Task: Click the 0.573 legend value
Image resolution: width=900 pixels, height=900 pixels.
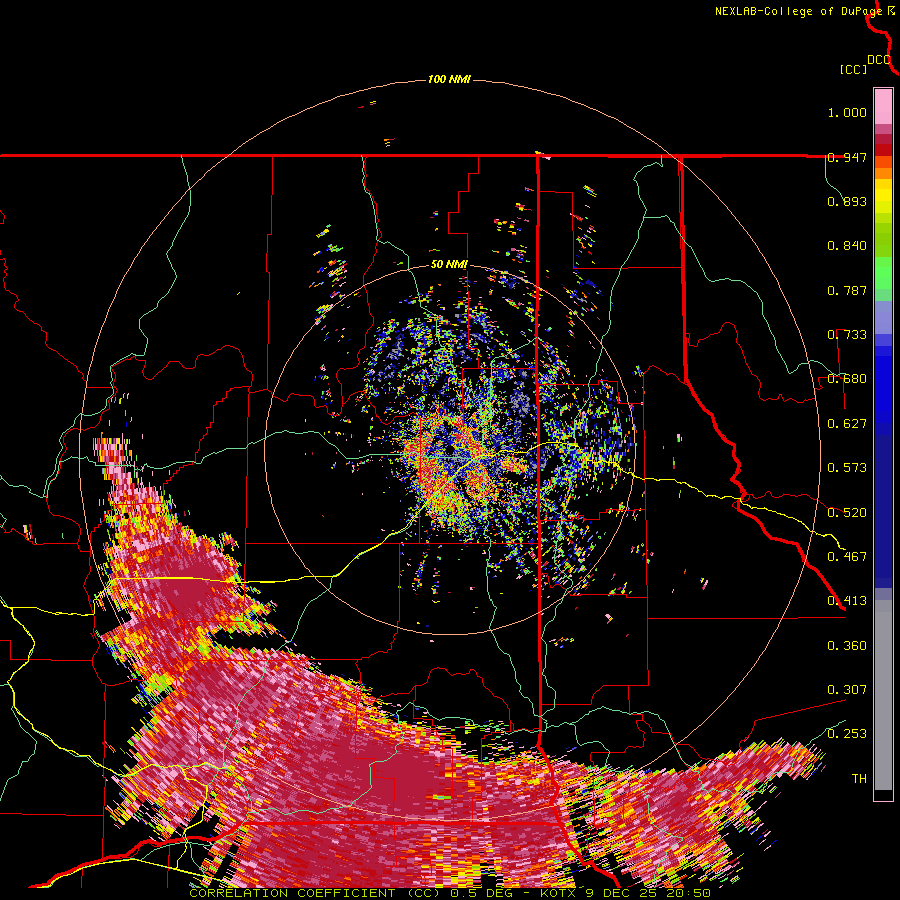Action: (x=847, y=468)
